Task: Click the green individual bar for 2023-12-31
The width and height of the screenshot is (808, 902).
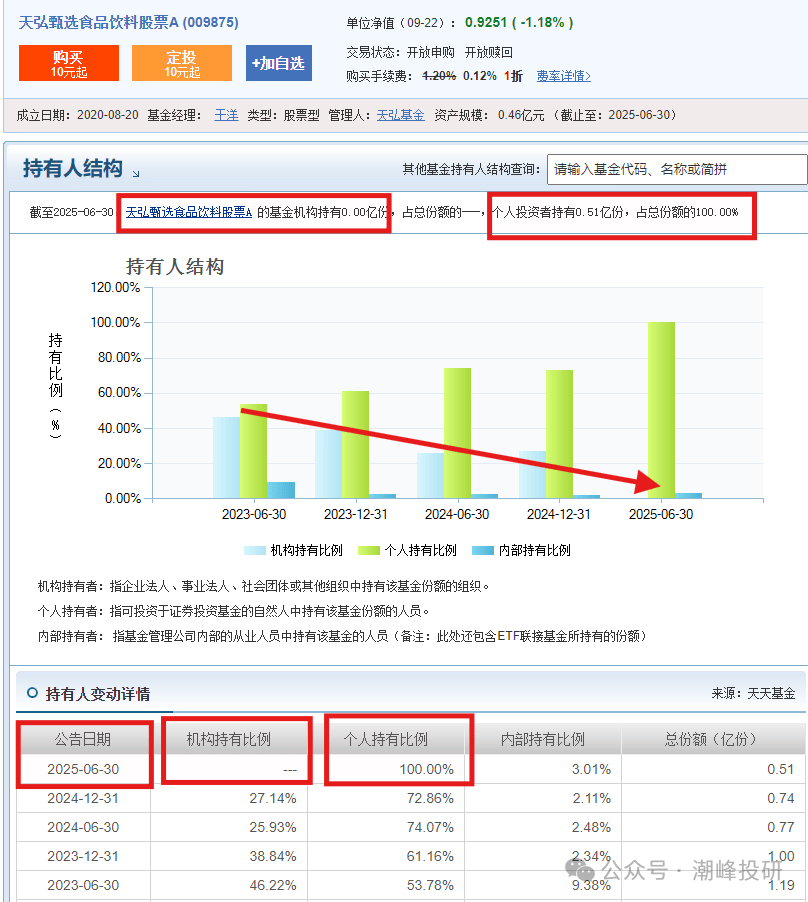Action: click(x=355, y=445)
